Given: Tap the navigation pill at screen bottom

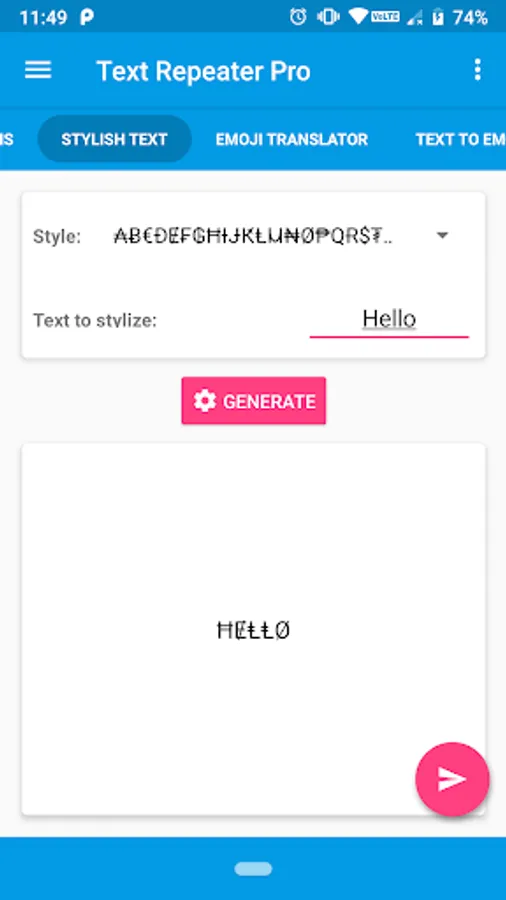Looking at the screenshot, I should [x=253, y=869].
